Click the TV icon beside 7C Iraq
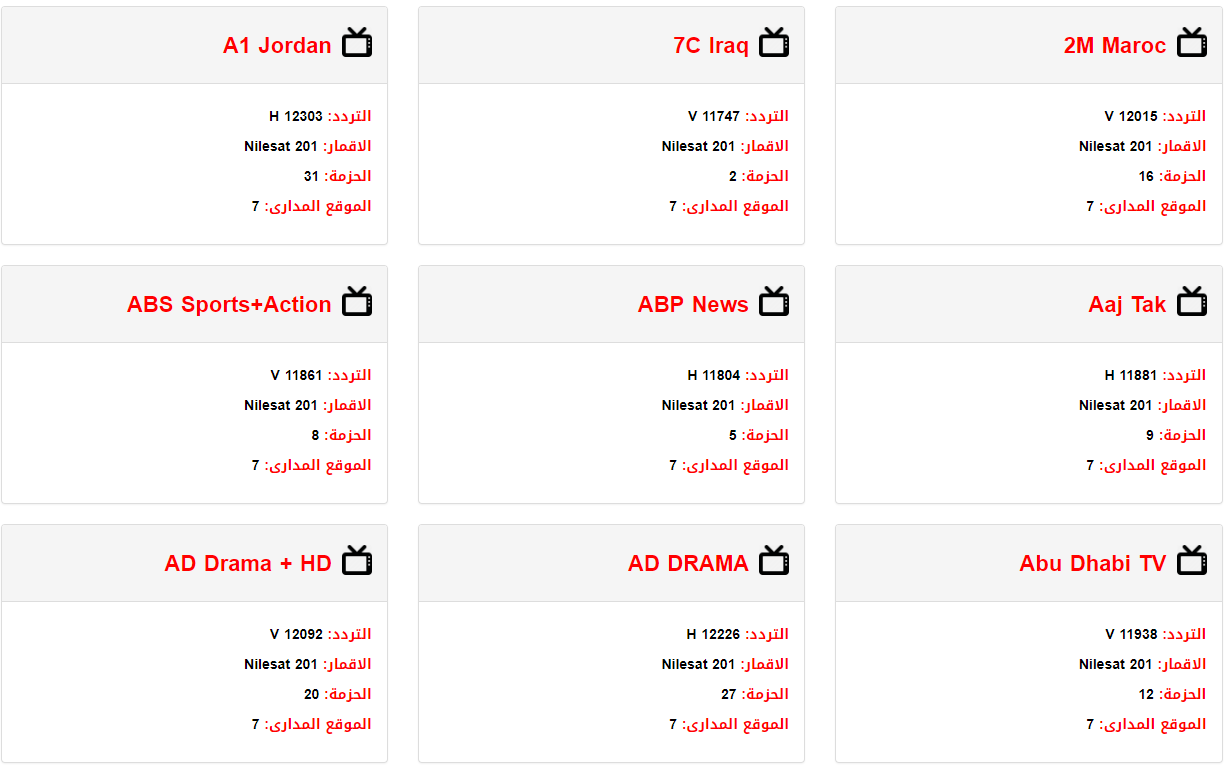Screen dimensions: 1227x775 [774, 43]
